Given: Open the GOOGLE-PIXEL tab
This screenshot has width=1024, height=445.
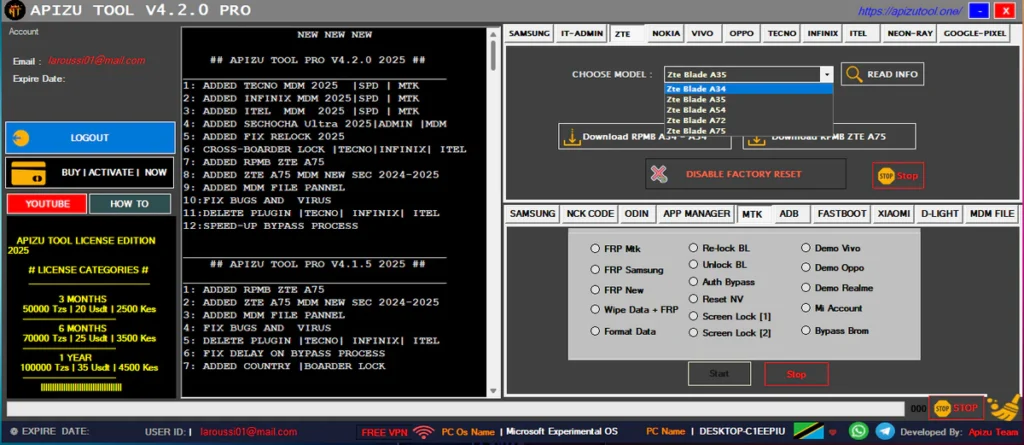Looking at the screenshot, I should [x=974, y=33].
